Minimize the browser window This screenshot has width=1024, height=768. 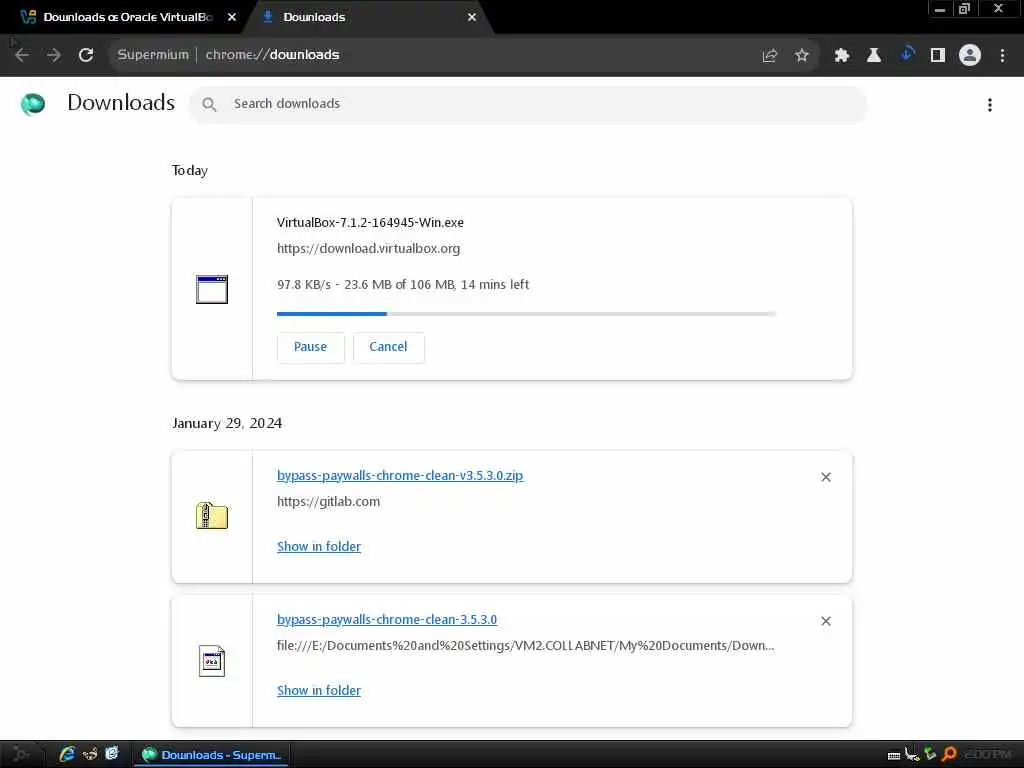pyautogui.click(x=940, y=9)
